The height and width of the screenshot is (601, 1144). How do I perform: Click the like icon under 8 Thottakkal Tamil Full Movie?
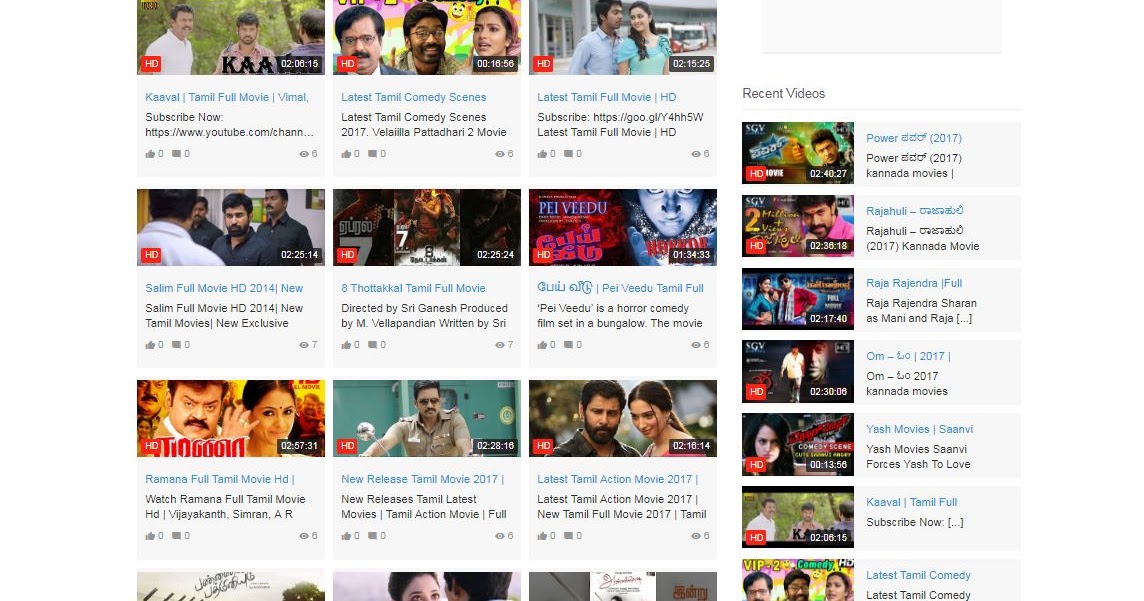(346, 345)
